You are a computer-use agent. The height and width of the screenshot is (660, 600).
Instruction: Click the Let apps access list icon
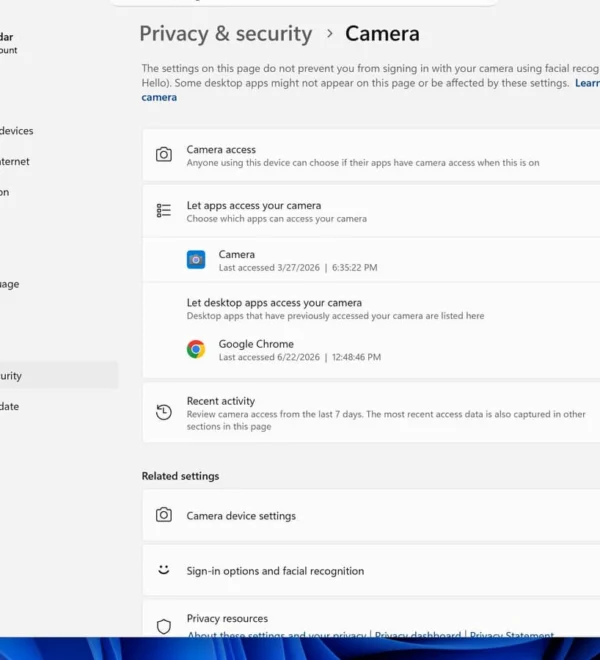coord(164,210)
